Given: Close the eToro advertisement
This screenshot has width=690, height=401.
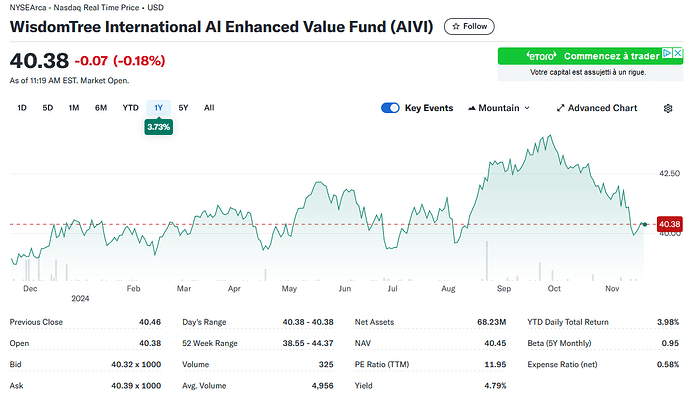Looking at the screenshot, I should tap(678, 53).
